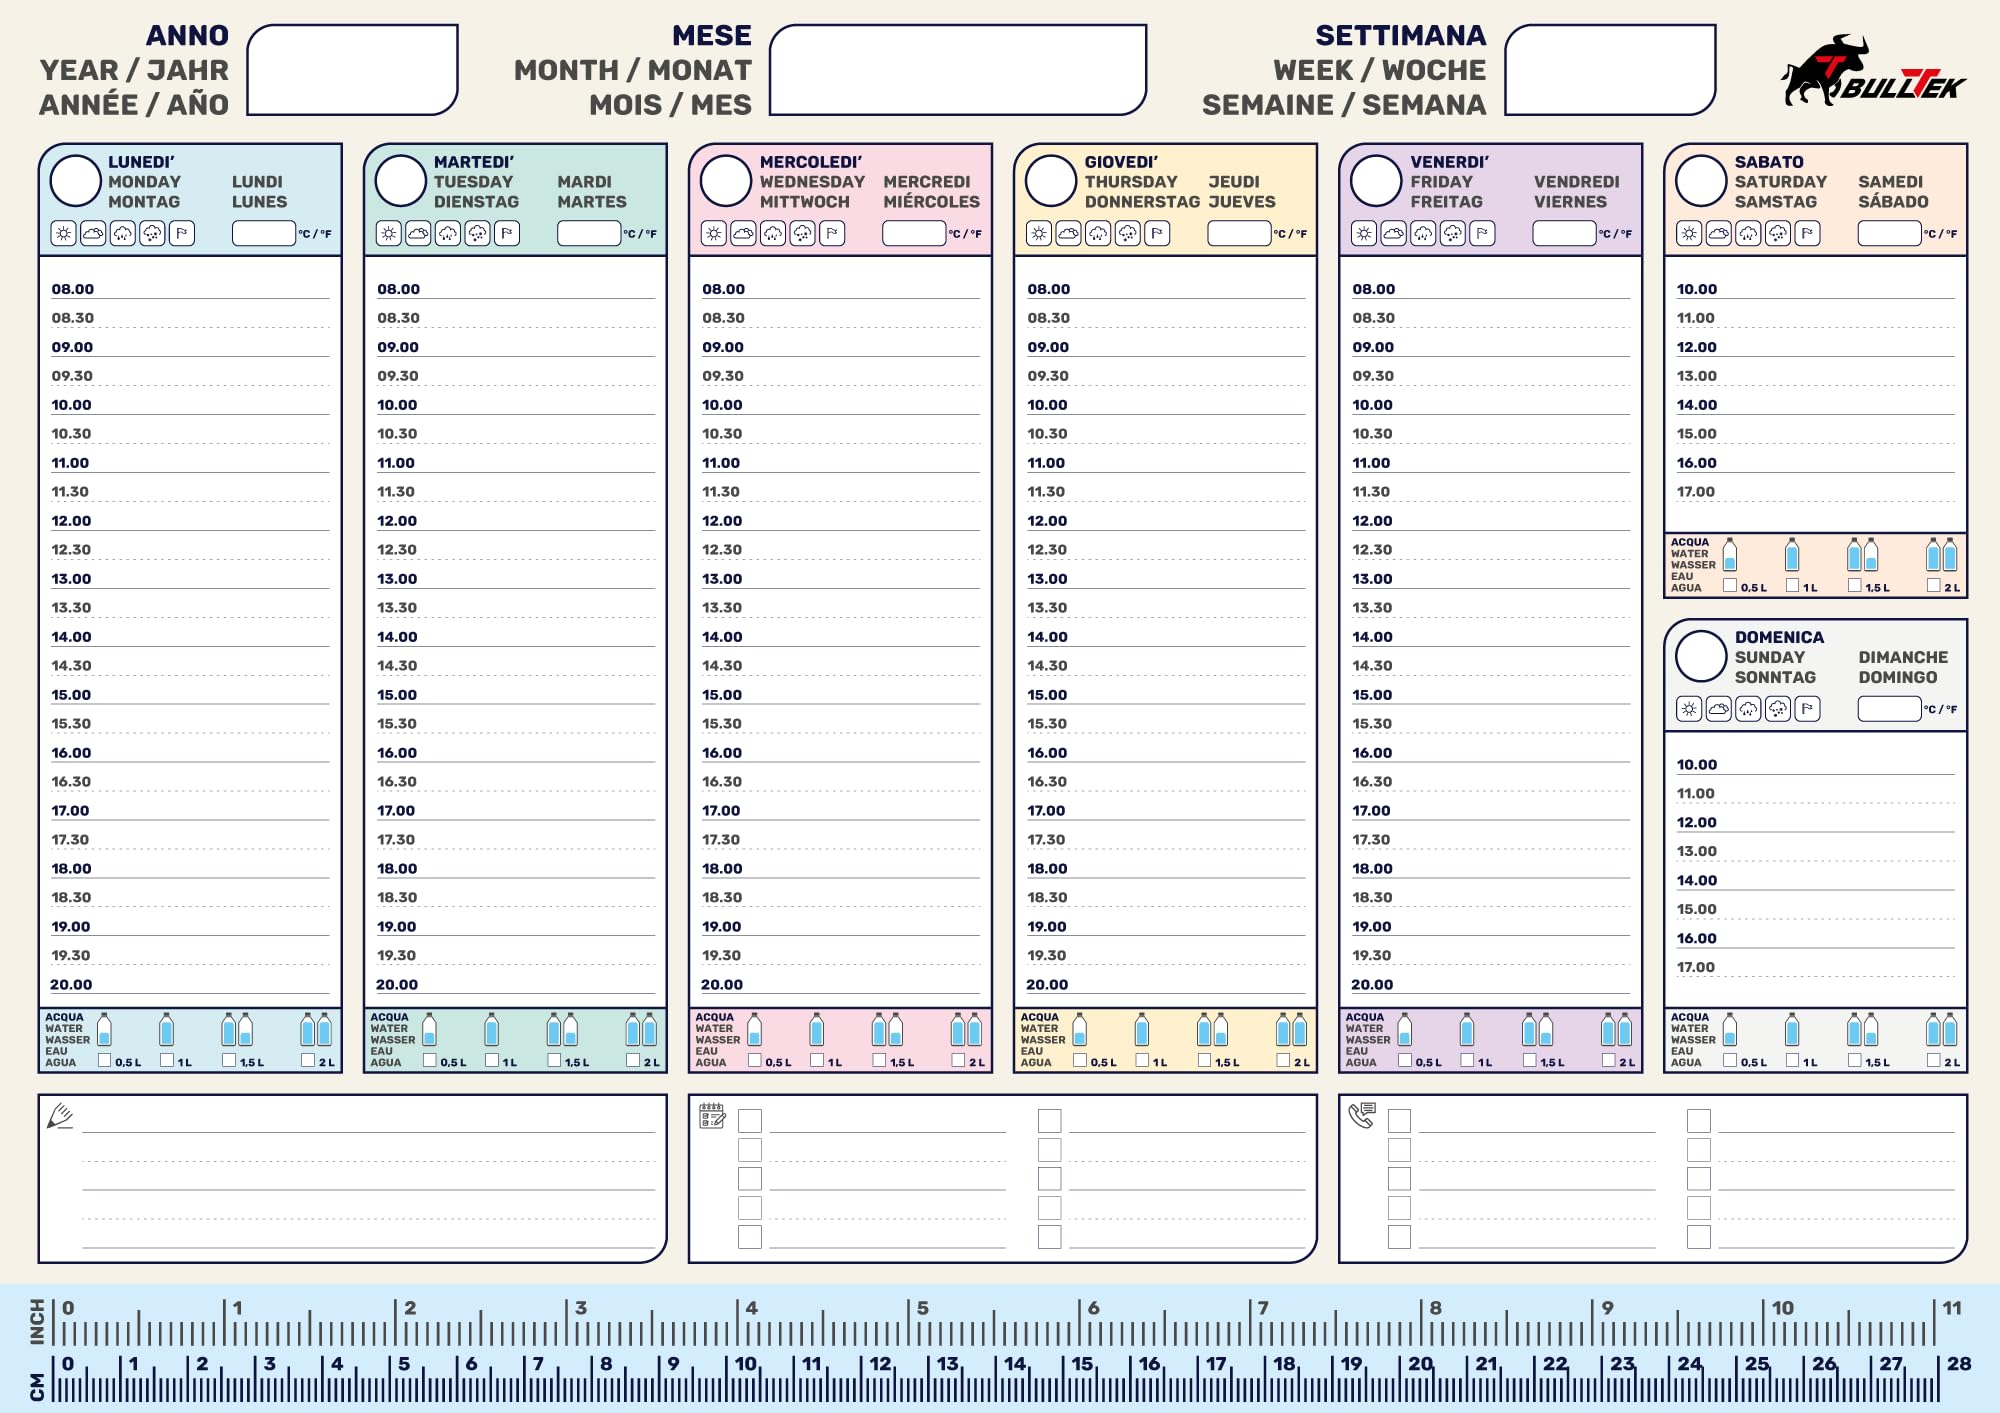The image size is (2000, 1413).
Task: Mark the sun icon under Martedi'
Action: click(389, 234)
